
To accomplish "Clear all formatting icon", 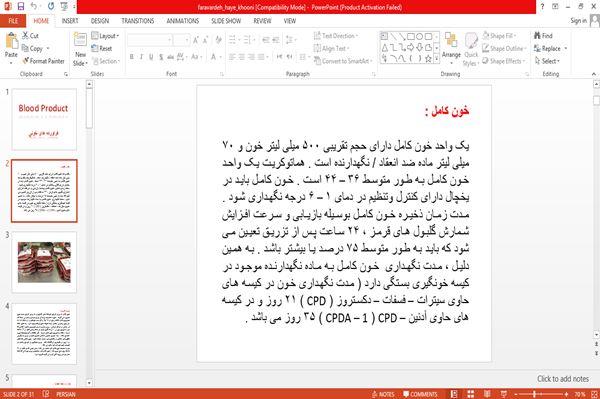I will (x=218, y=40).
